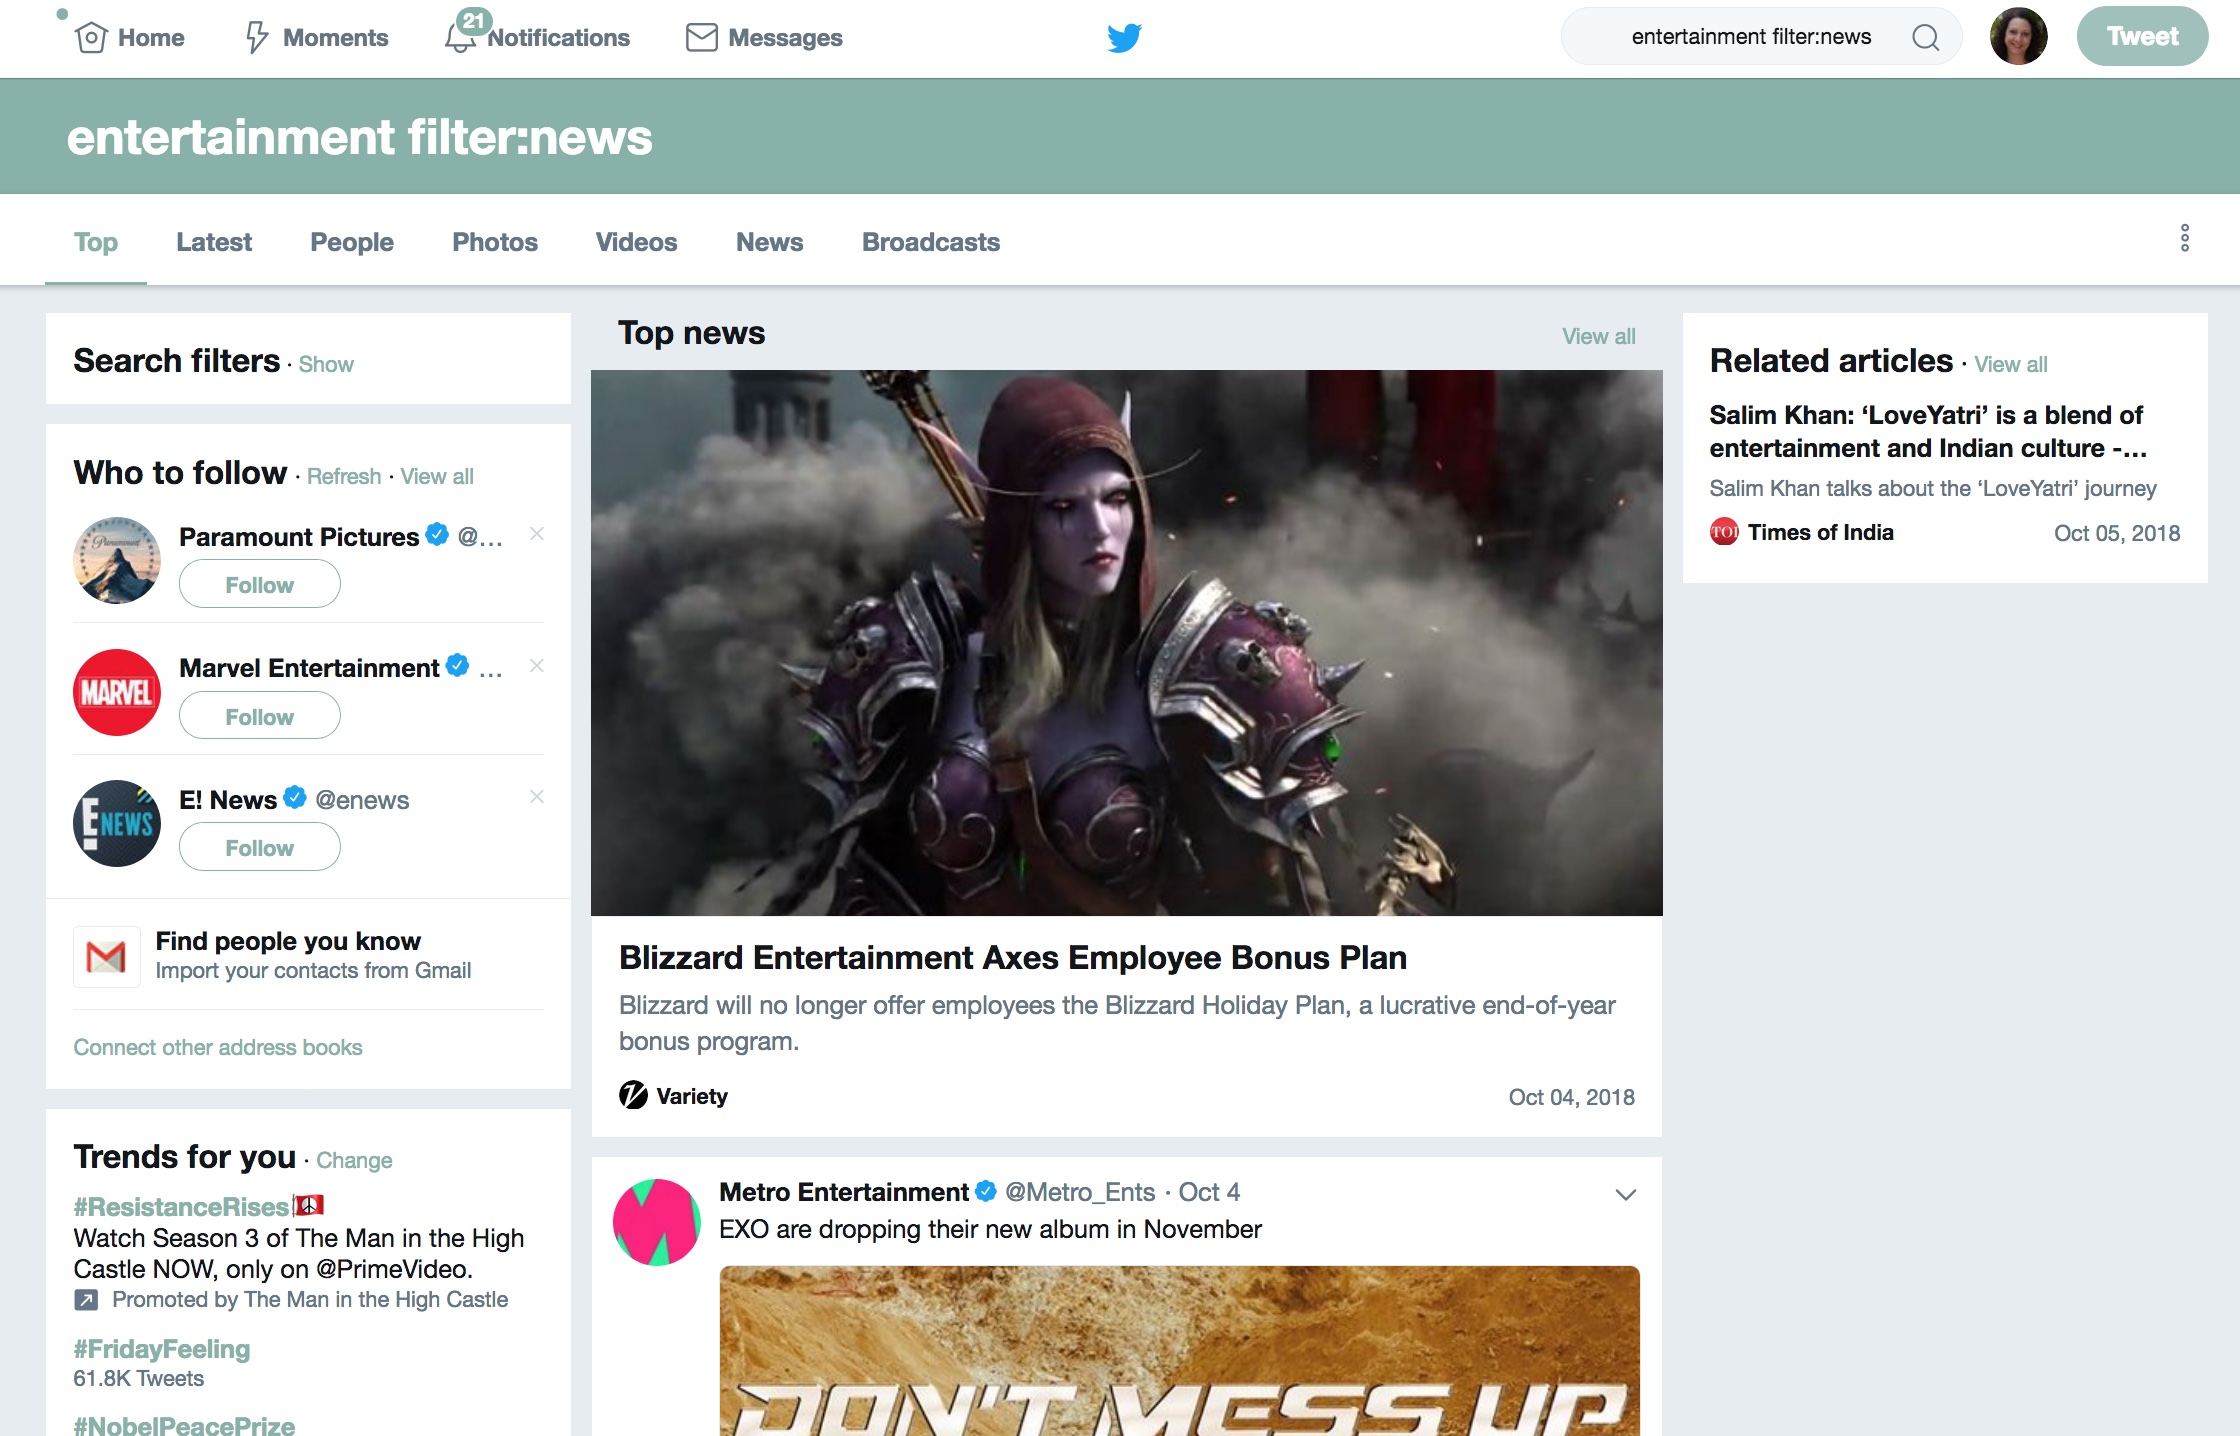This screenshot has width=2240, height=1436.
Task: Change Trends for you
Action: tap(354, 1160)
